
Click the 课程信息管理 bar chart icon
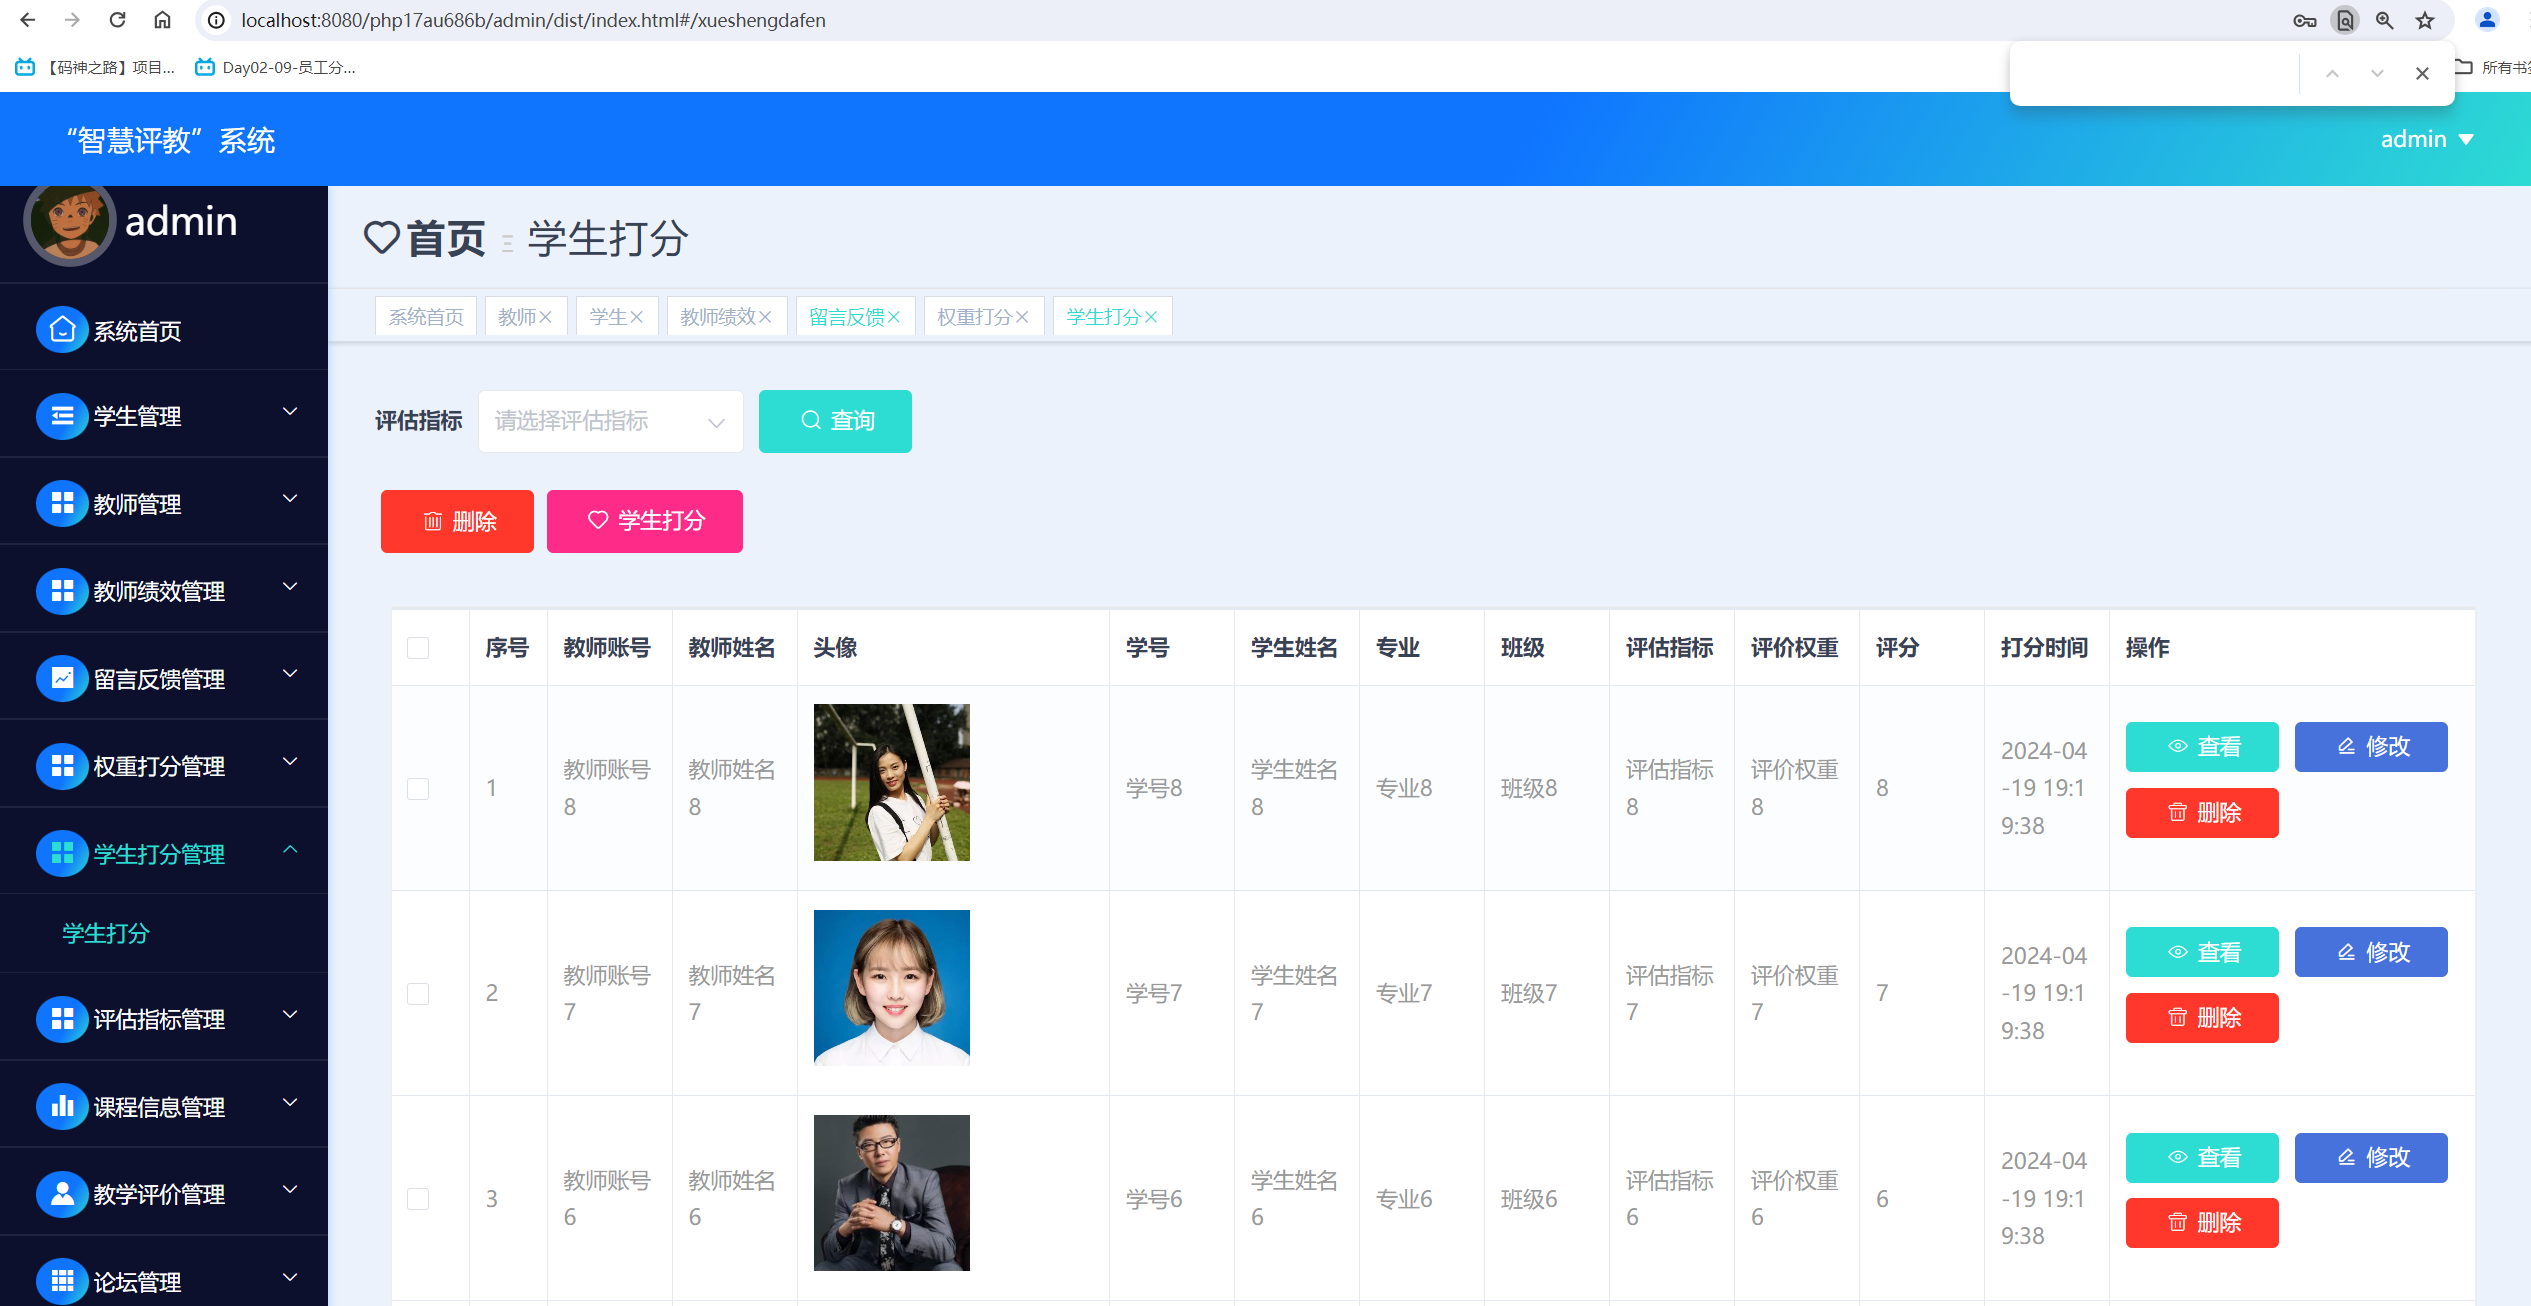pos(62,1106)
